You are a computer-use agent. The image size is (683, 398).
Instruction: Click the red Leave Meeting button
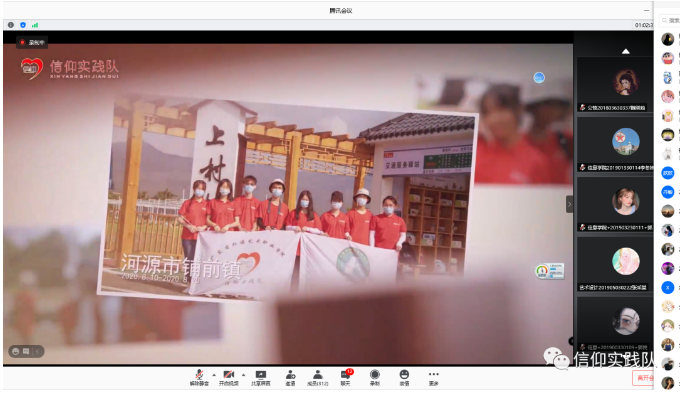tap(643, 378)
